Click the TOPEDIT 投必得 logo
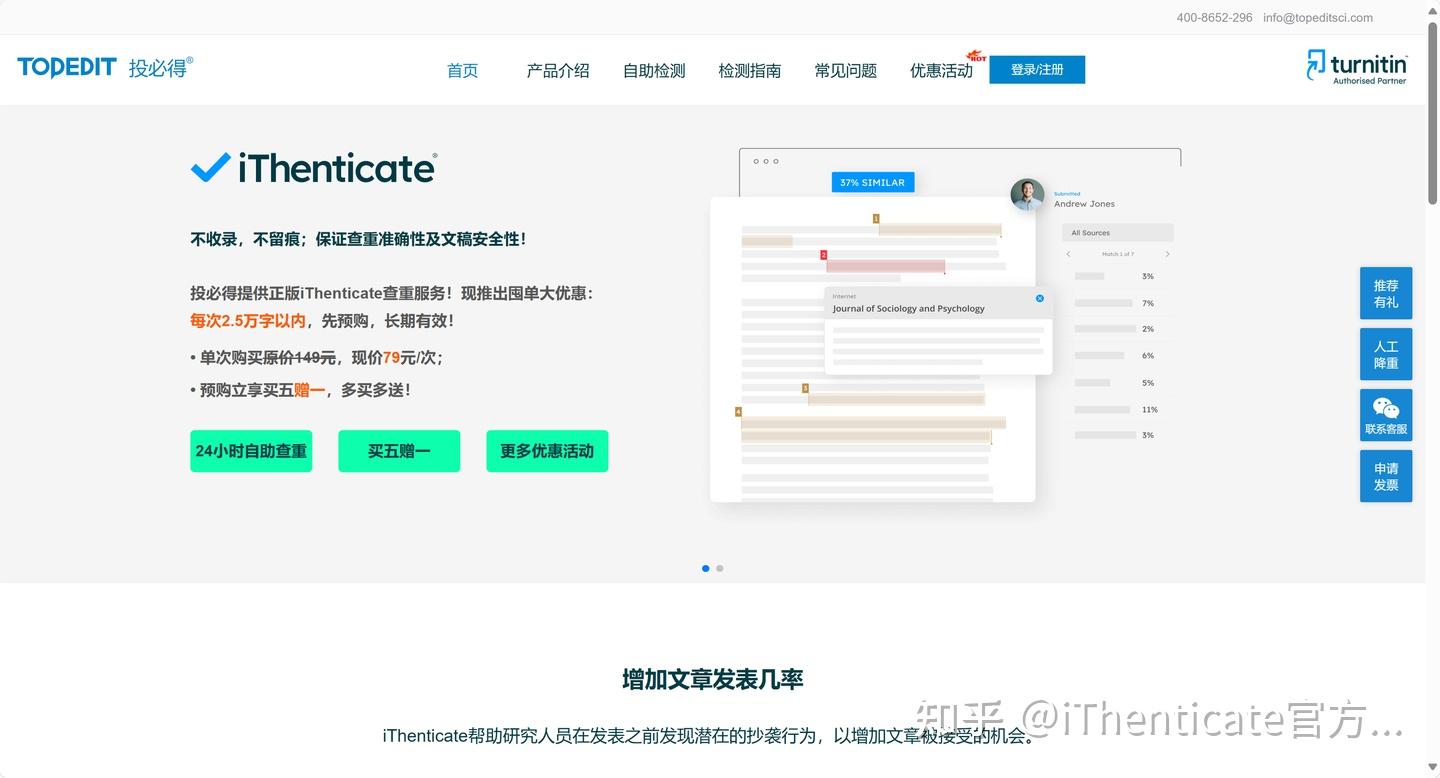The height and width of the screenshot is (778, 1440). (104, 67)
